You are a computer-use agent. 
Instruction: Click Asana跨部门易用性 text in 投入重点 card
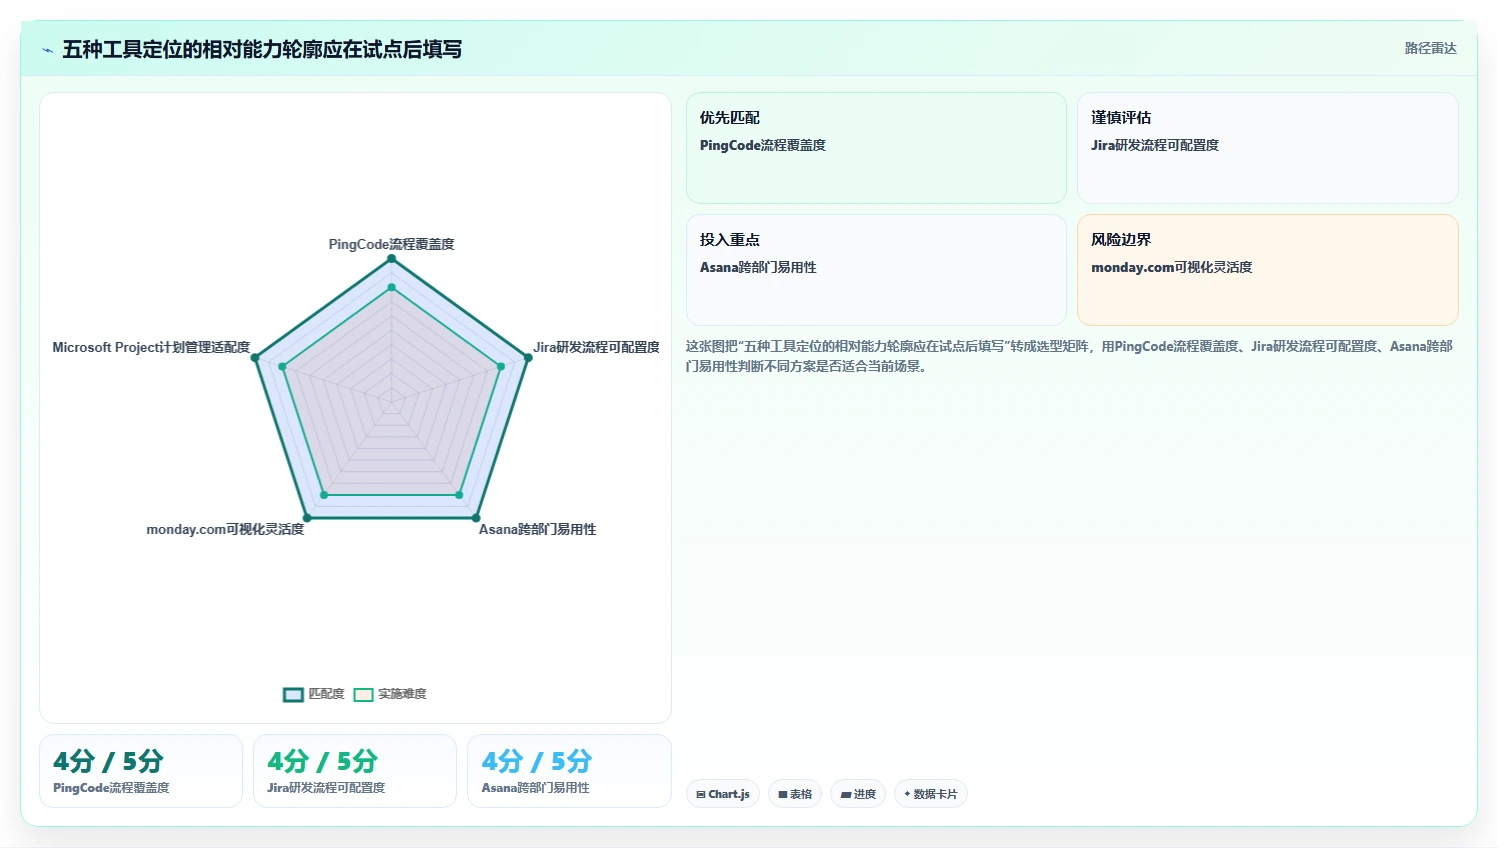(758, 267)
